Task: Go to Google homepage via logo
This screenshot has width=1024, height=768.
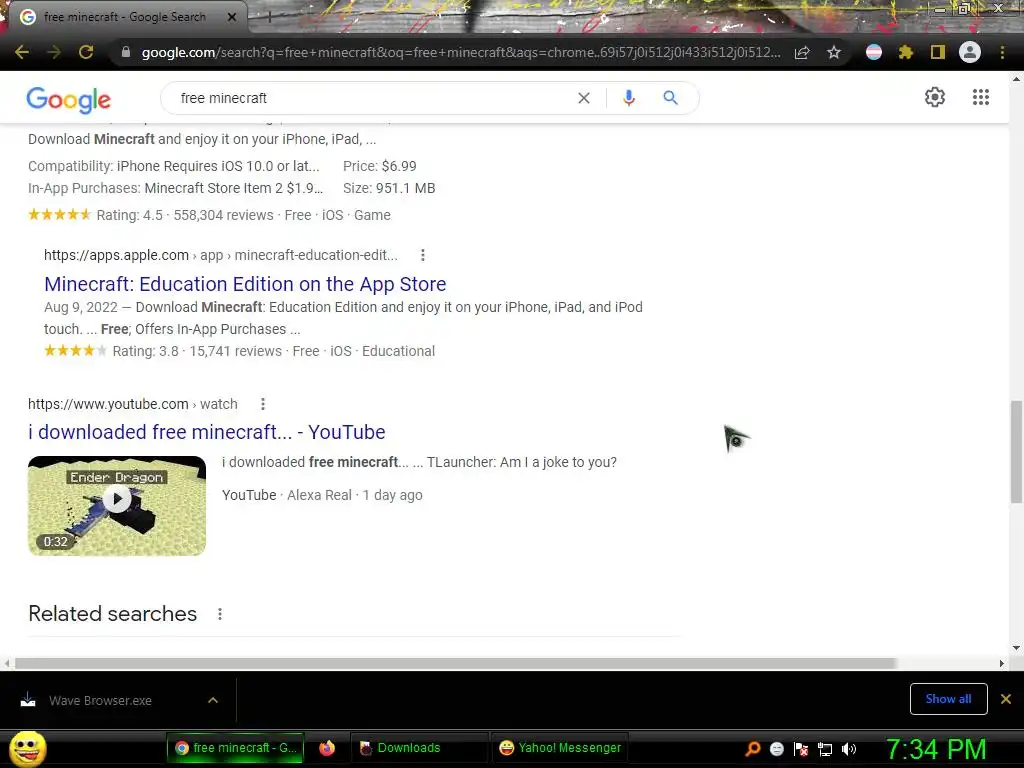Action: [x=69, y=99]
